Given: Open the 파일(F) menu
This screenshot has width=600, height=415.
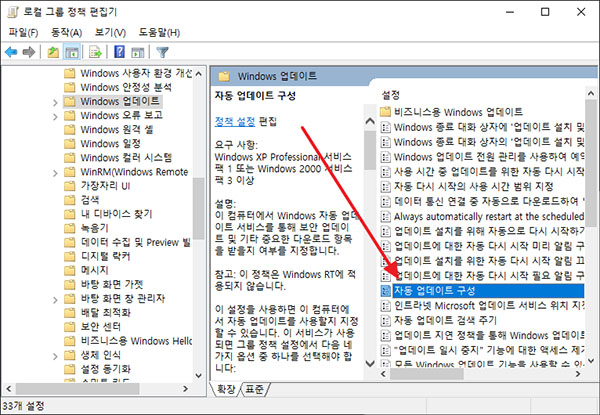Looking at the screenshot, I should [23, 33].
